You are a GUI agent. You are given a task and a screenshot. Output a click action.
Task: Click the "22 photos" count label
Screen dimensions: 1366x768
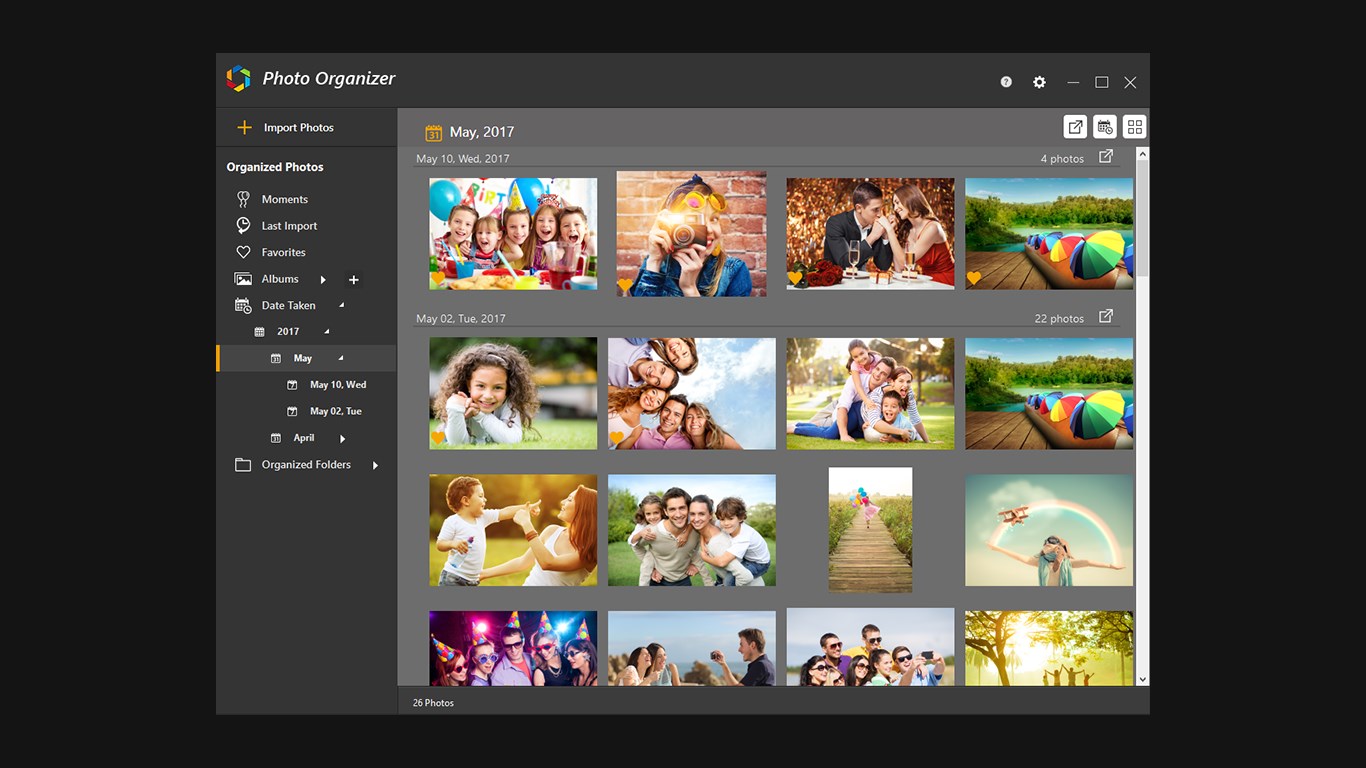tap(1059, 319)
